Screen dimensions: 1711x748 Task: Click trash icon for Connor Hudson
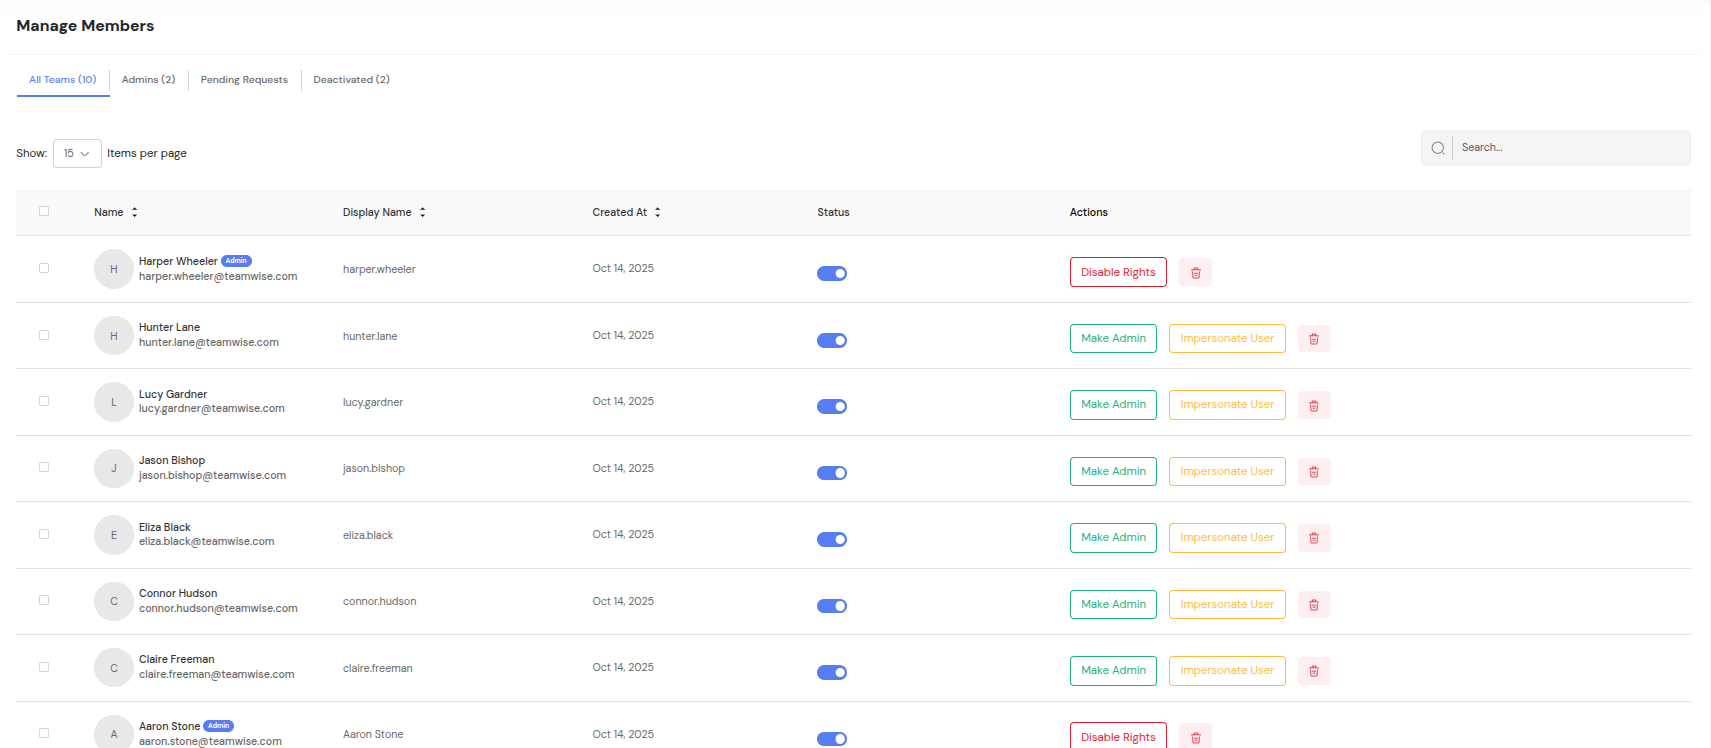tap(1314, 605)
